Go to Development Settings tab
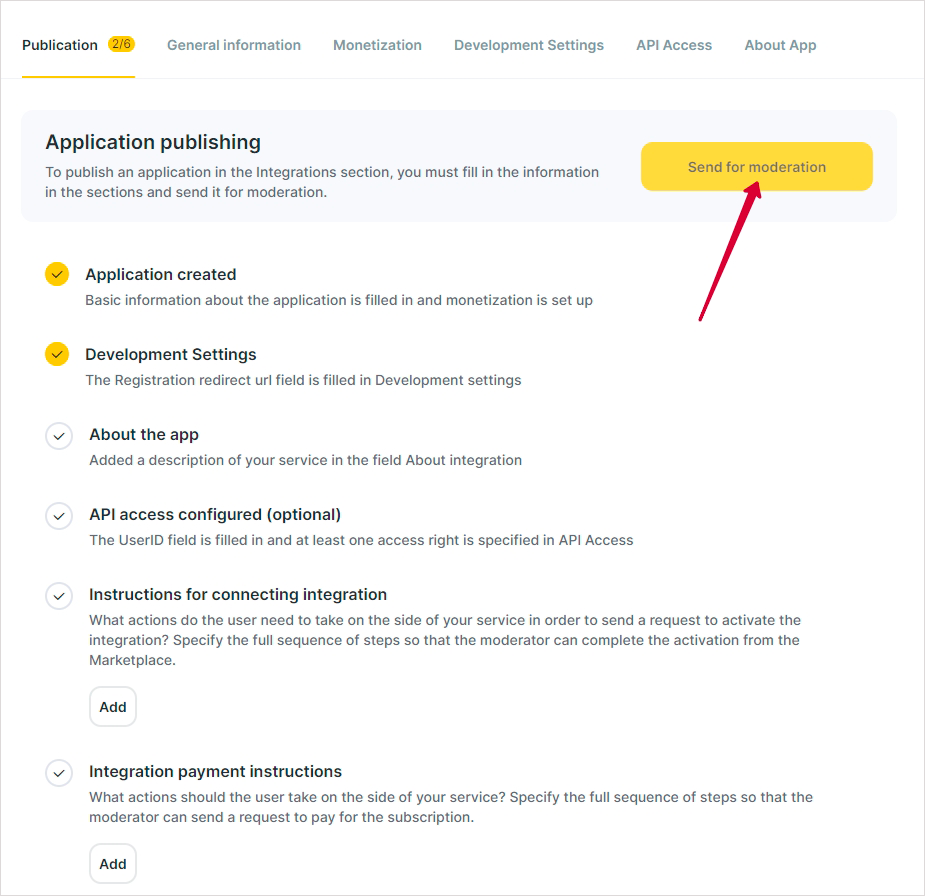 [x=529, y=45]
